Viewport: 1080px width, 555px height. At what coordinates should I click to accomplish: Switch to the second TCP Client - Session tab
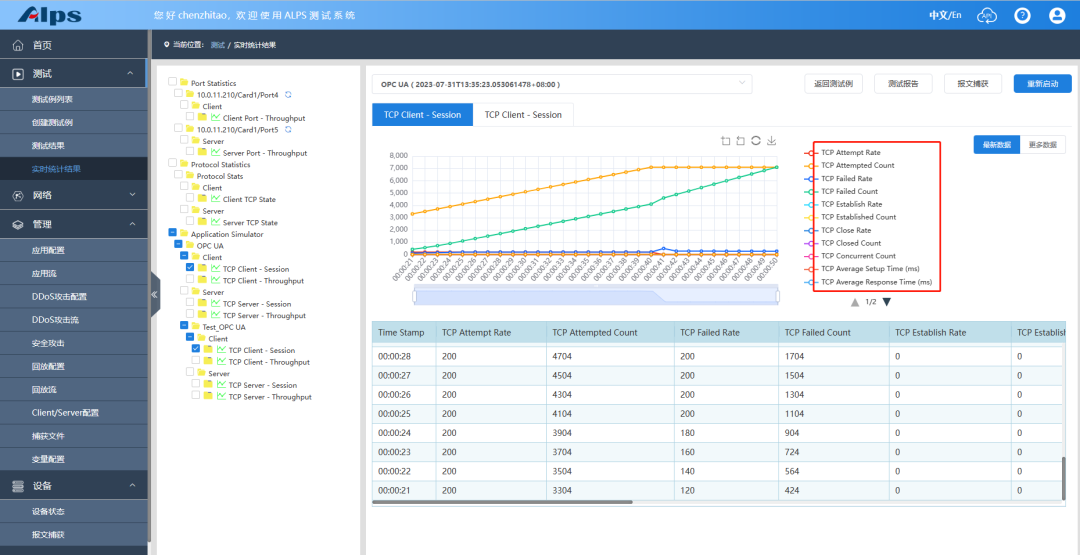pyautogui.click(x=523, y=115)
